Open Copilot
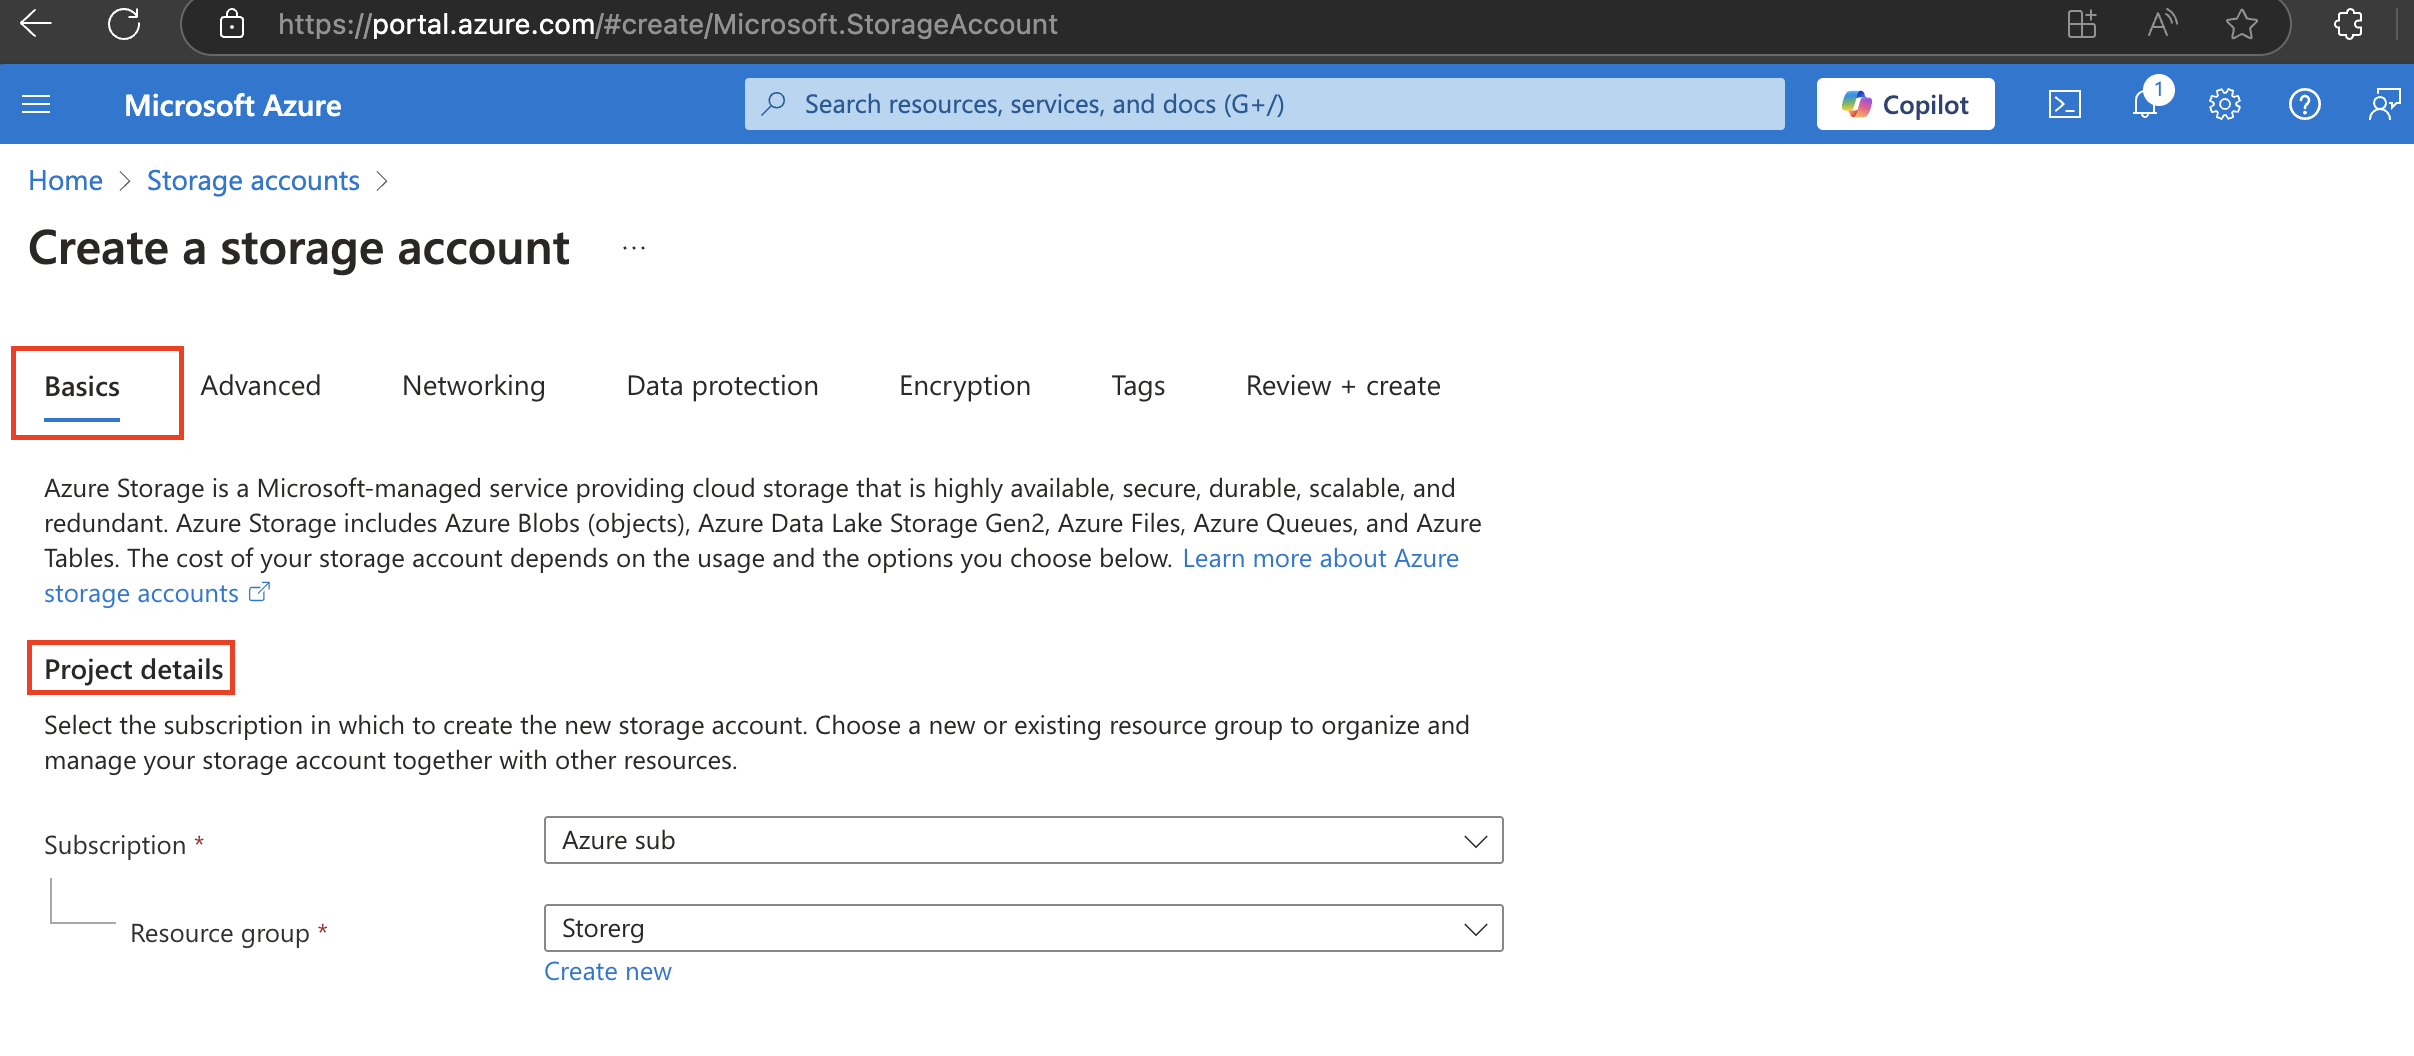 1905,104
